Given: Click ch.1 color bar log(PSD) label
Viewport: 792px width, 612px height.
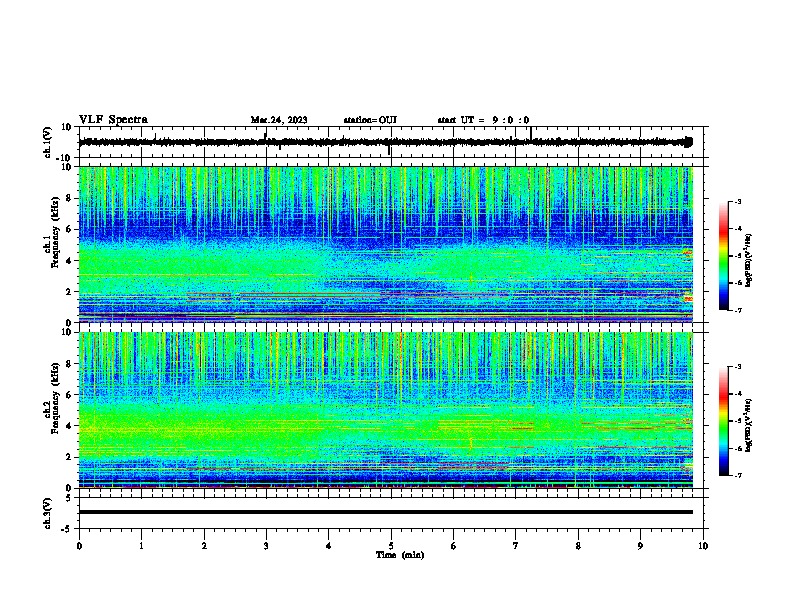Looking at the screenshot, I should tap(748, 261).
